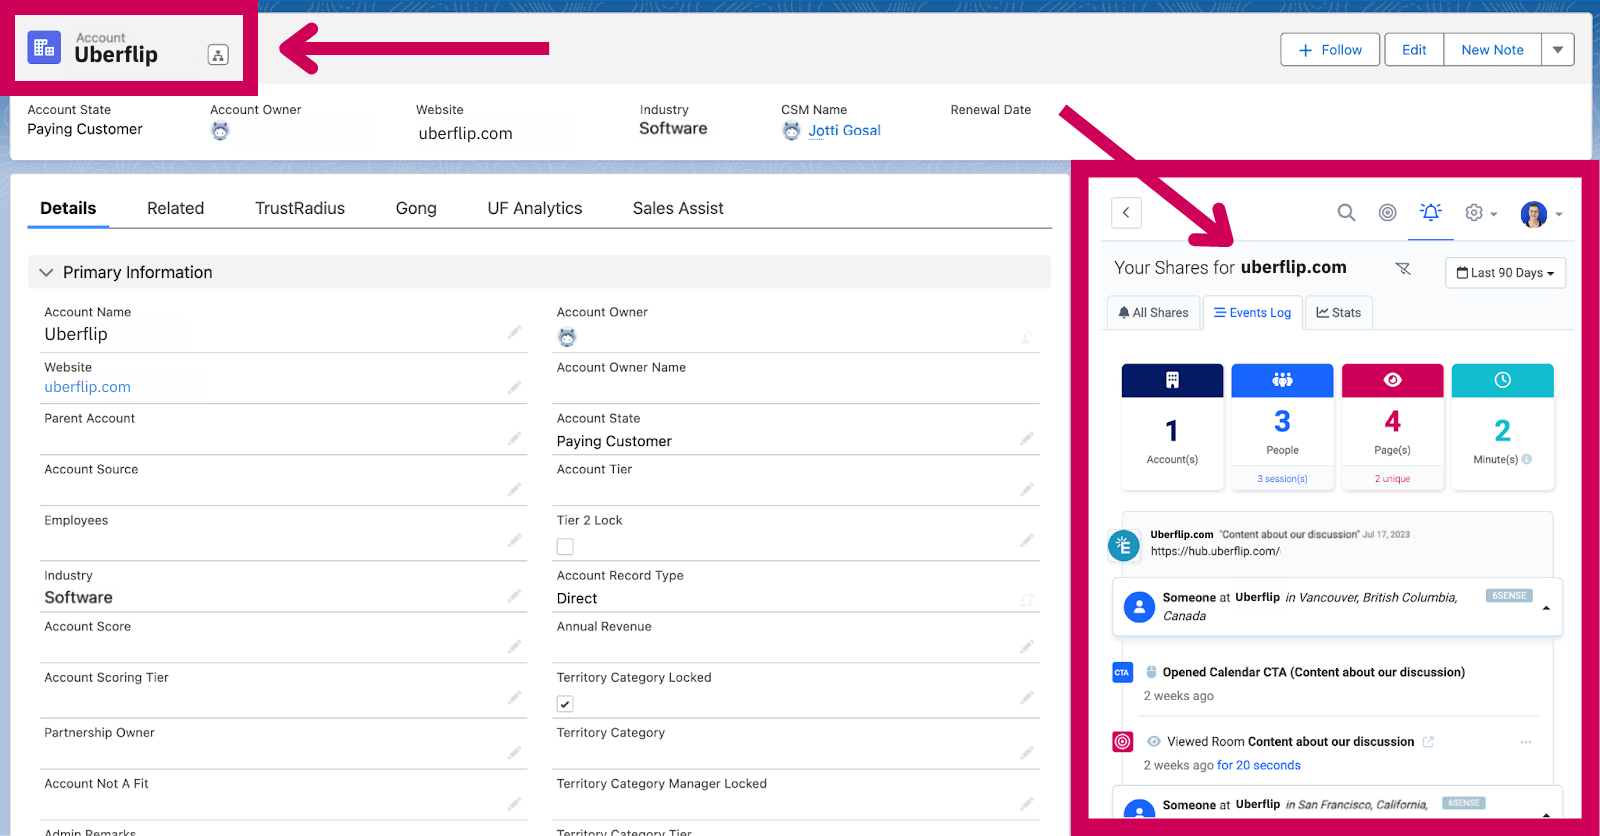
Task: Click the 'https://hub.uberflip.com/' URL text
Action: [1215, 552]
